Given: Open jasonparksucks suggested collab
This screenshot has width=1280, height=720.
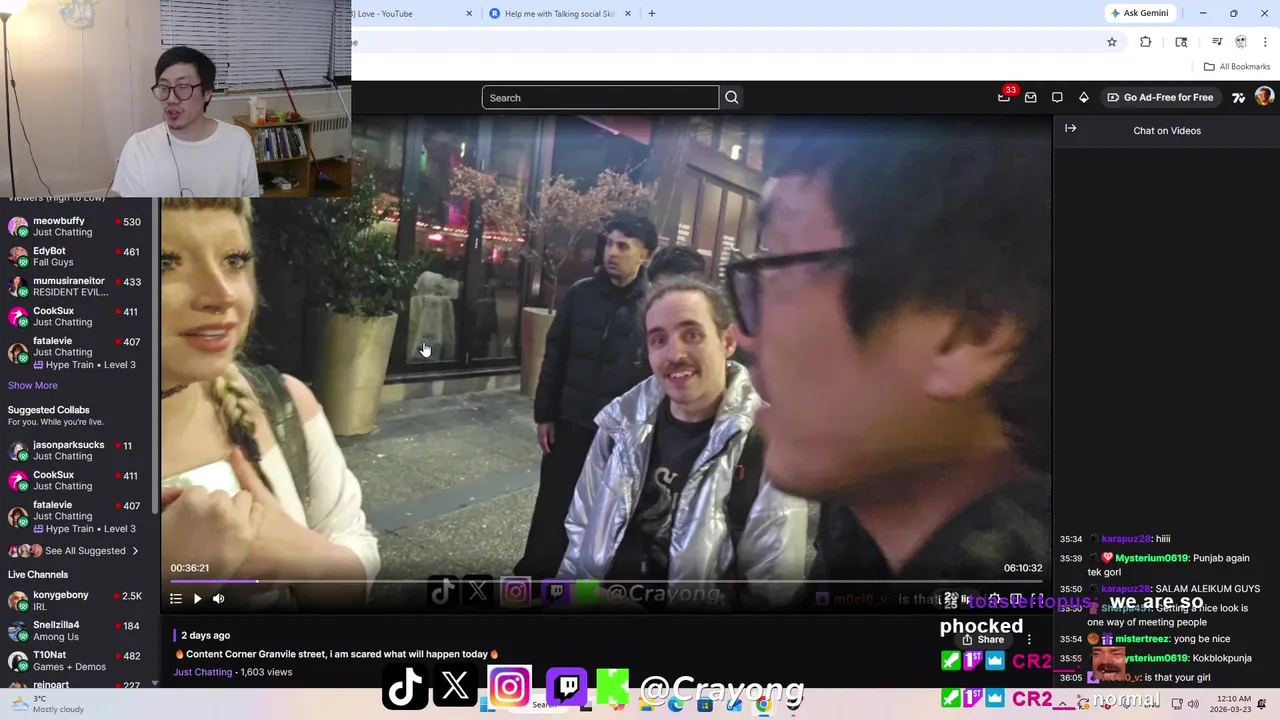Looking at the screenshot, I should (75, 450).
